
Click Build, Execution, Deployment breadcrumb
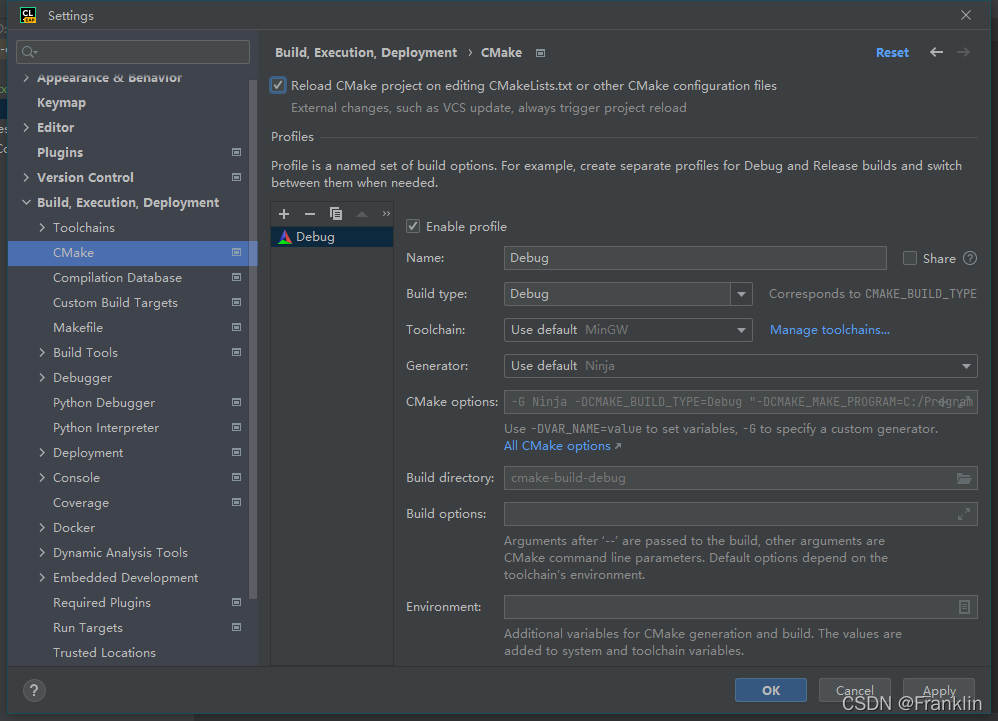pyautogui.click(x=366, y=53)
